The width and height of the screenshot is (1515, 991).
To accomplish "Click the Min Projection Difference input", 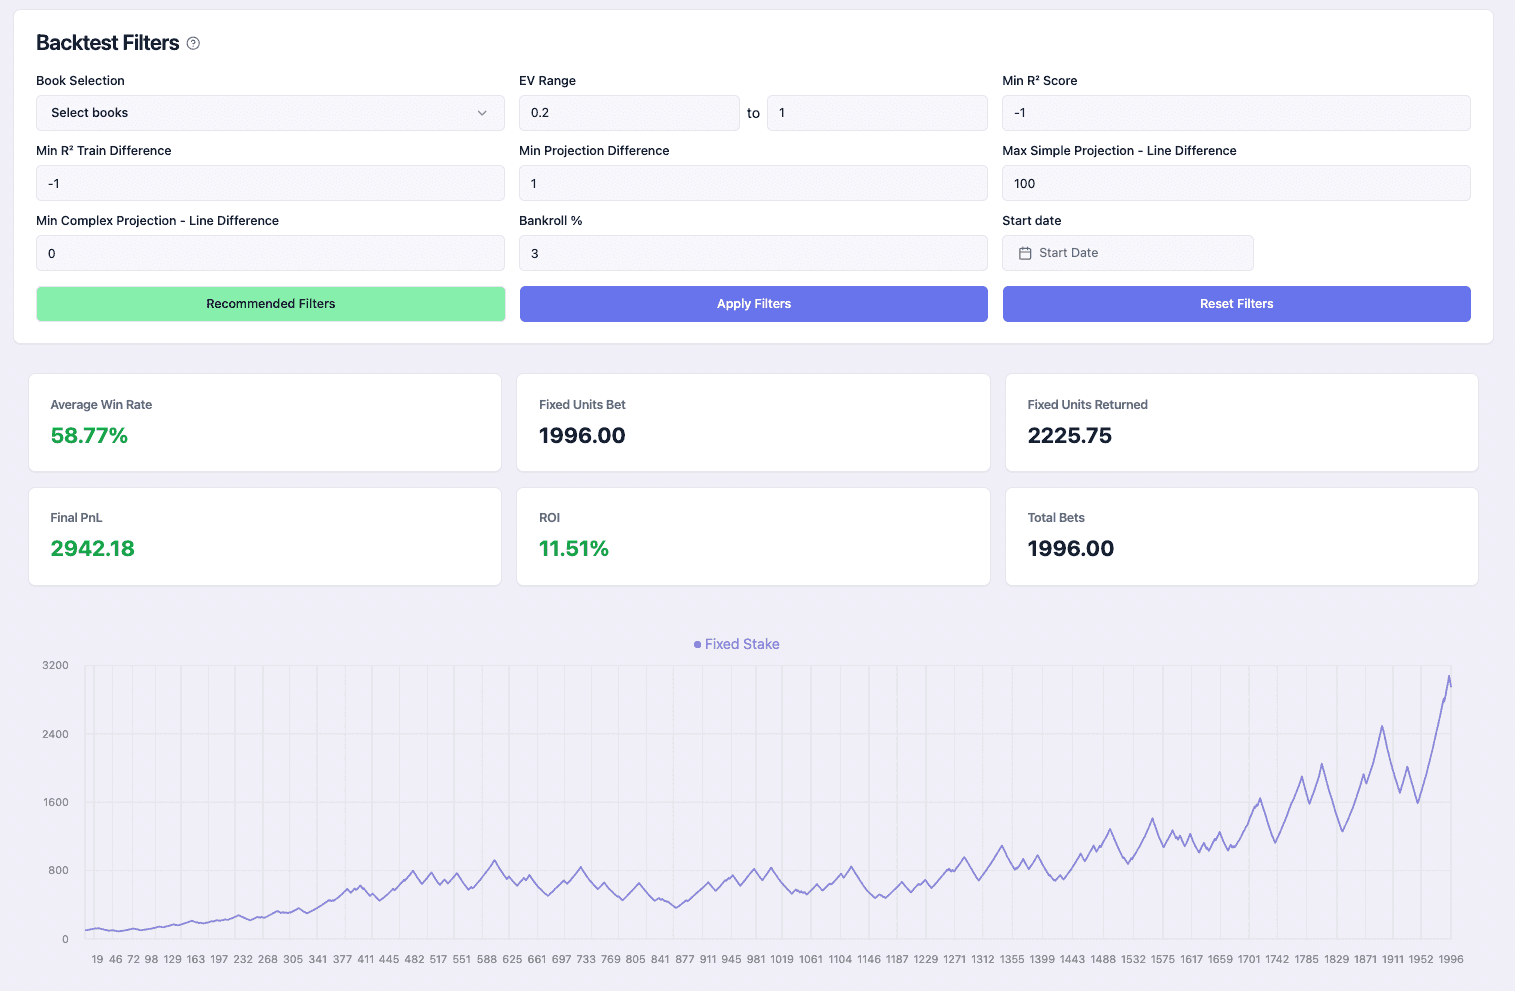I will [x=752, y=183].
